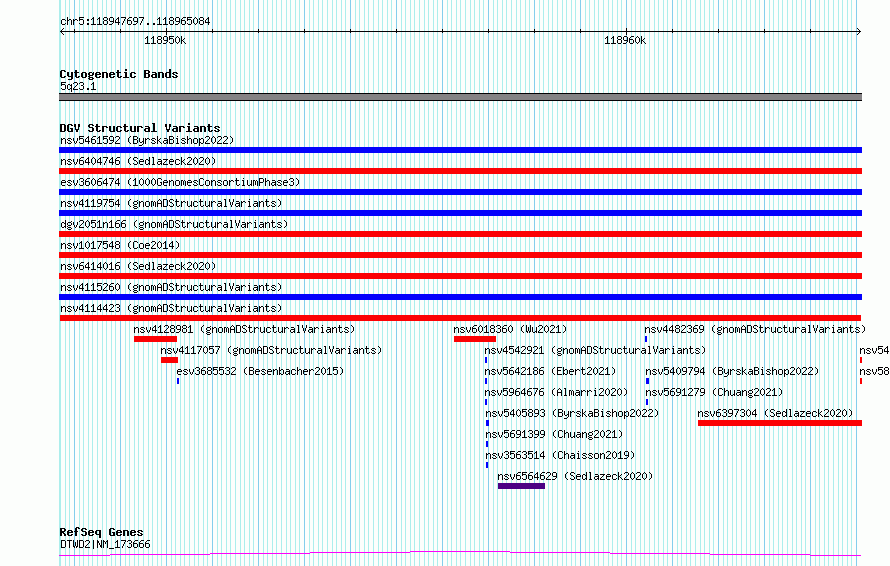Click the DGV Structural Variants track title
890x566 pixels.
[140, 128]
